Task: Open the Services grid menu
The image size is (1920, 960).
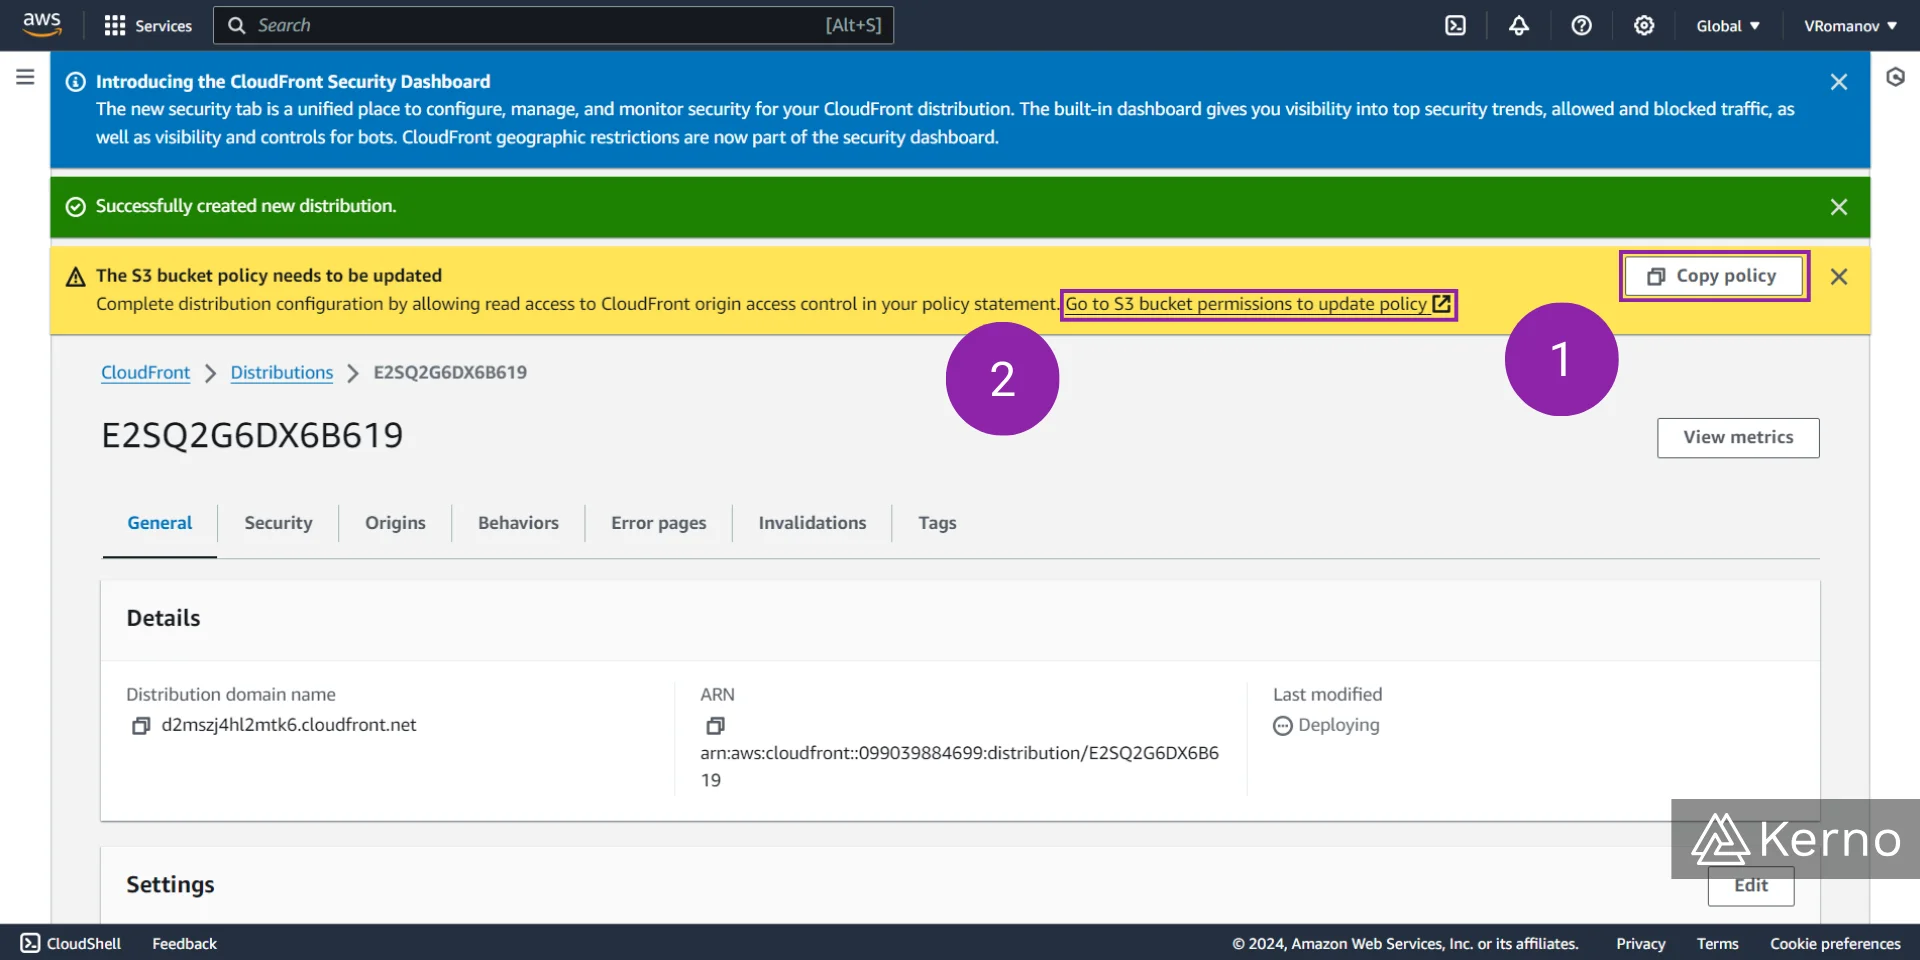Action: point(148,26)
